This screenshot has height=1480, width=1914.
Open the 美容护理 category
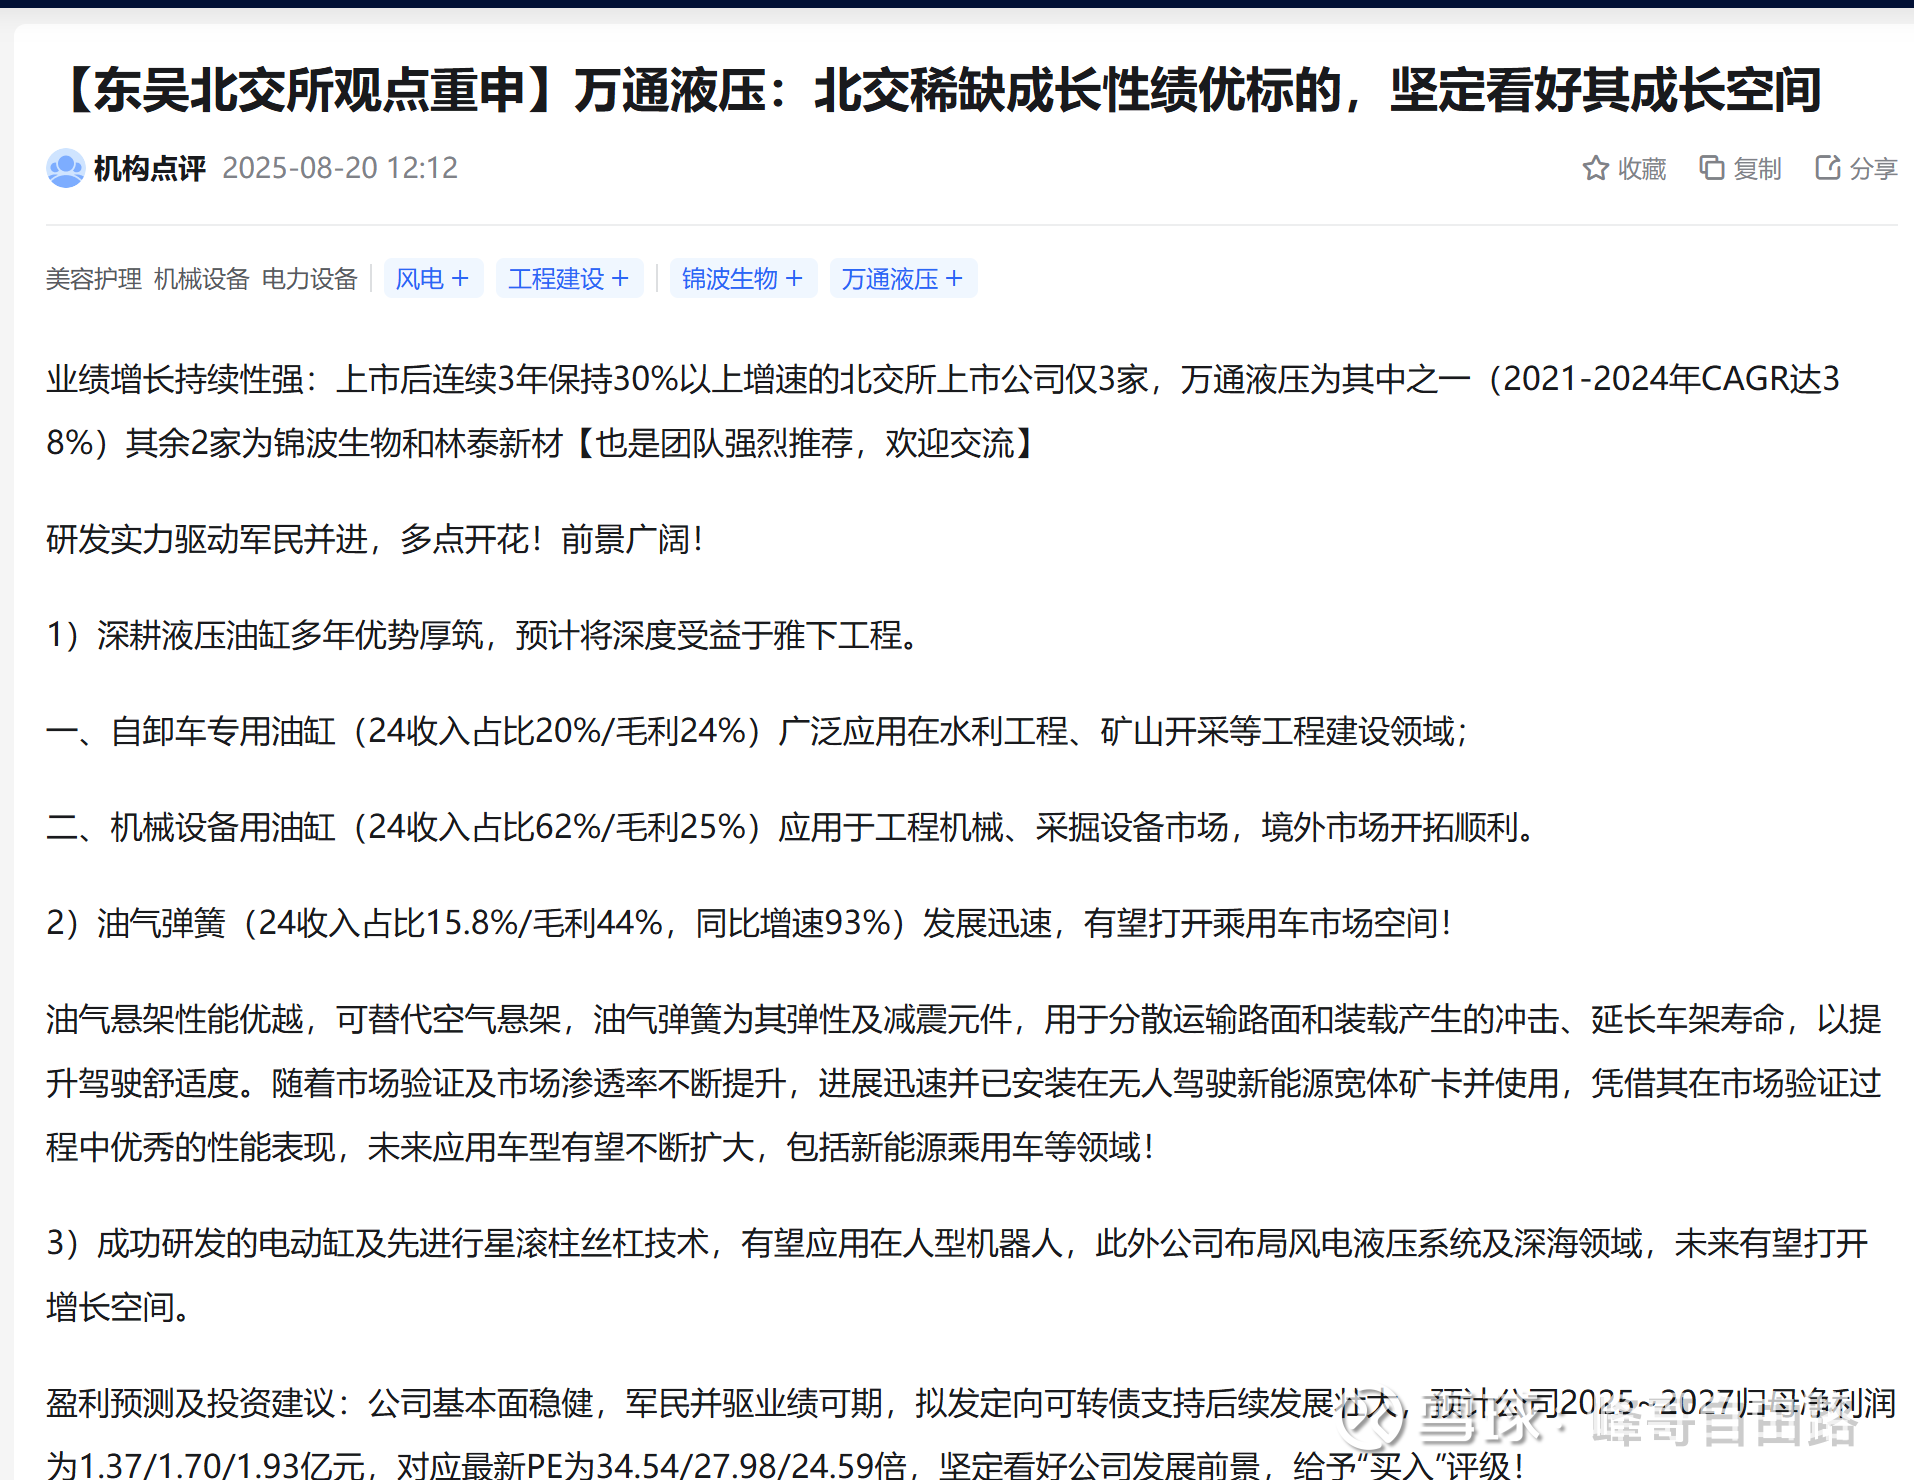click(94, 279)
